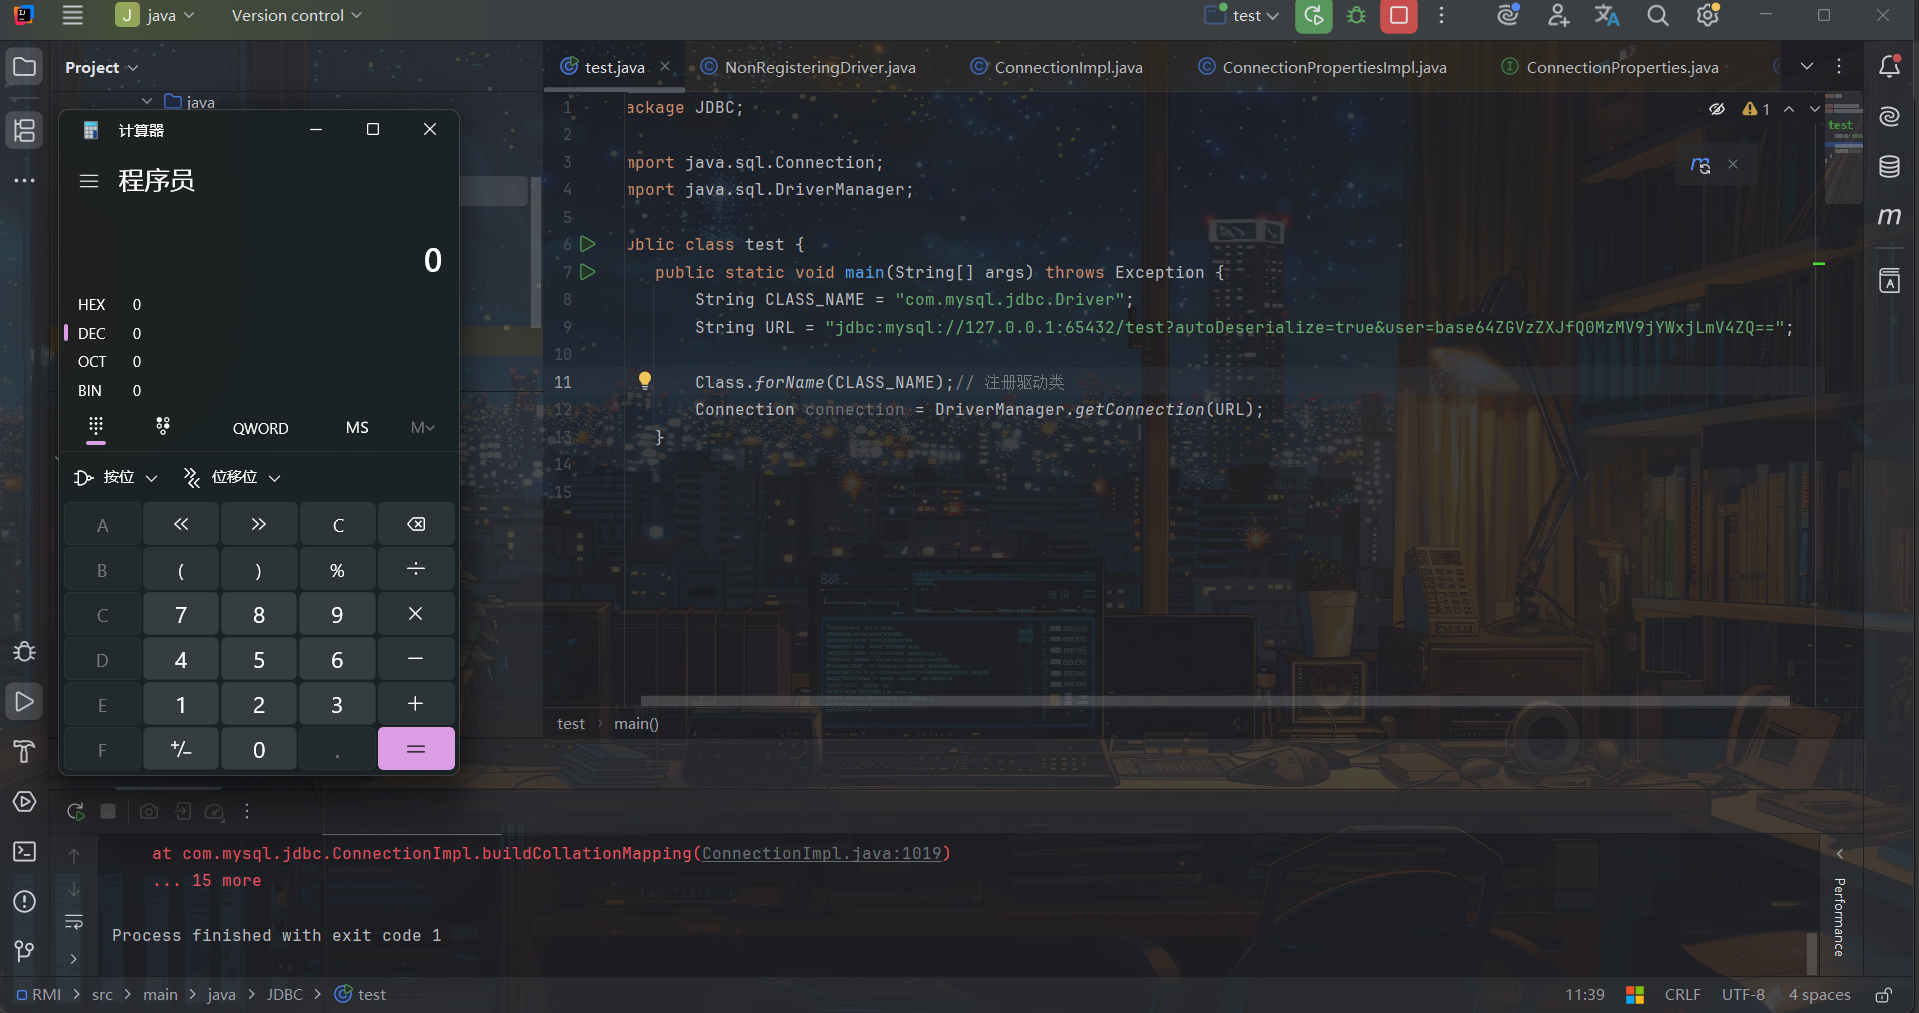Open Notifications bell panel
Viewport: 1919px width, 1013px height.
(1889, 67)
